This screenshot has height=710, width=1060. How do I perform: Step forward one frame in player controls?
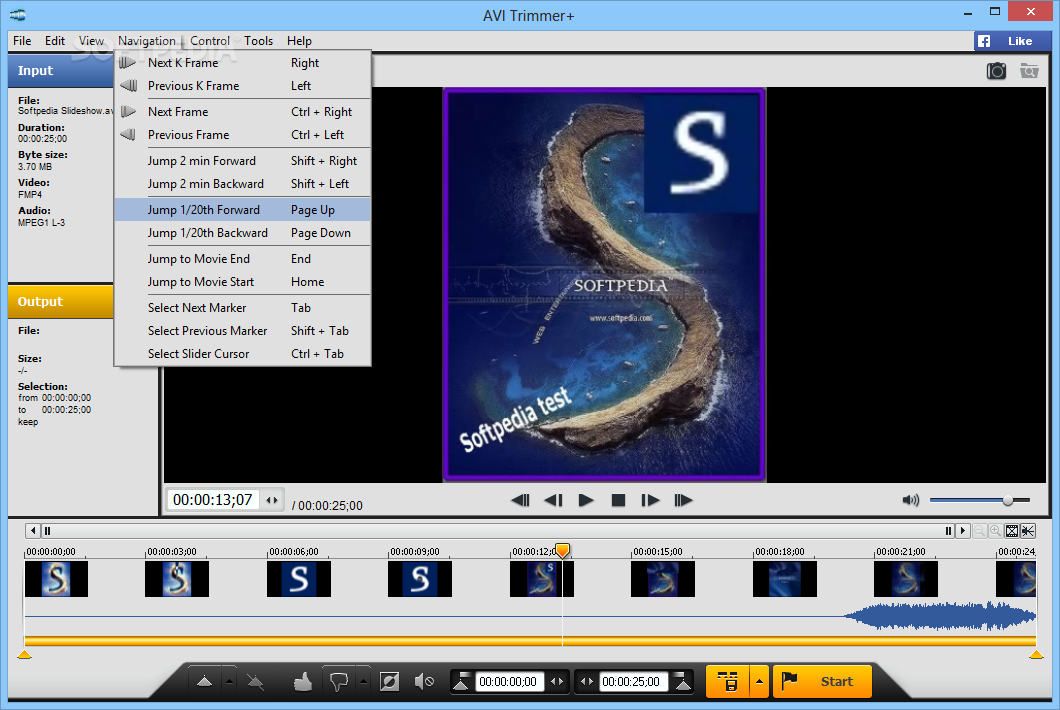click(650, 500)
